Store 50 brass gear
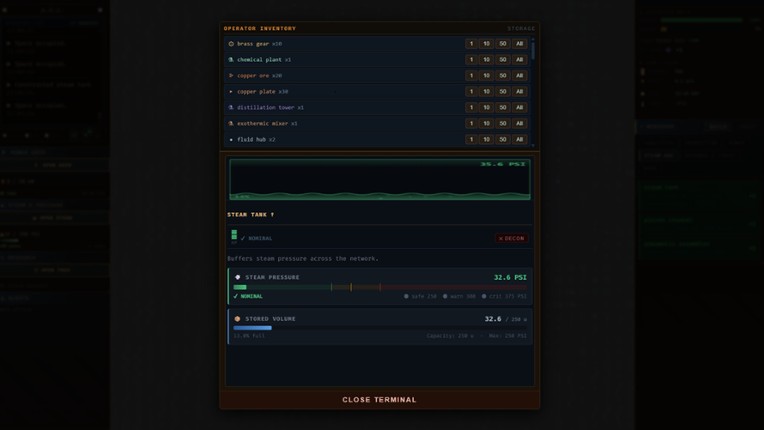764x430 pixels. (x=503, y=44)
